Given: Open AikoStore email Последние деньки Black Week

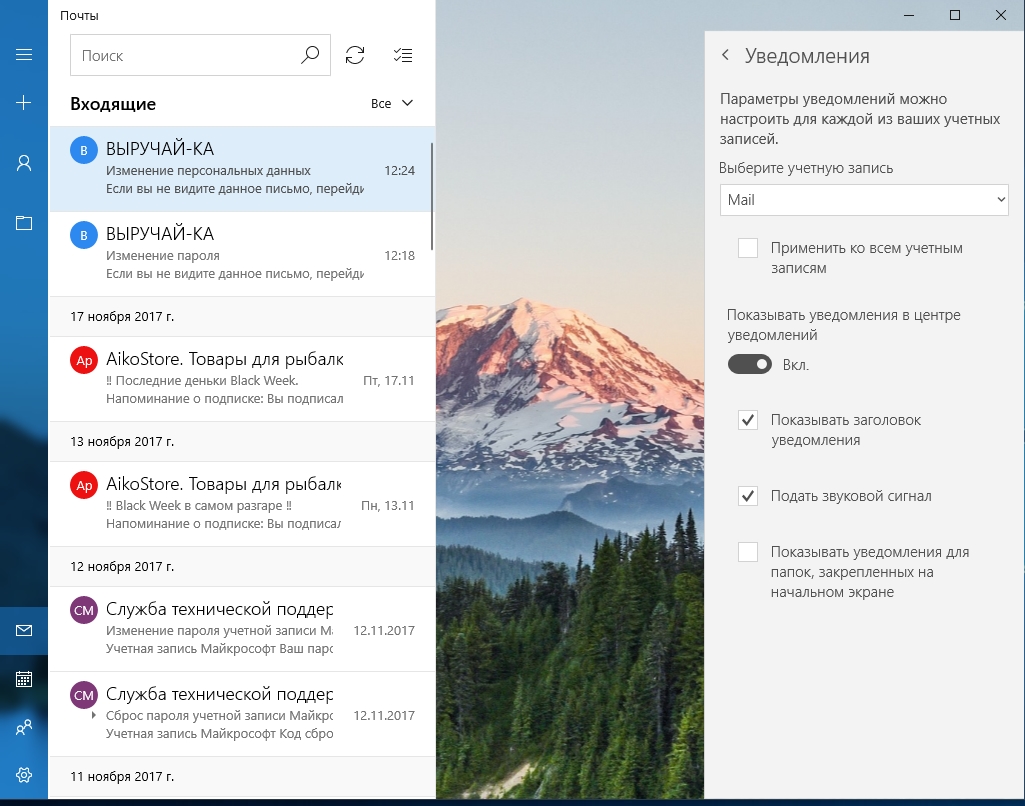Looking at the screenshot, I should pos(242,378).
